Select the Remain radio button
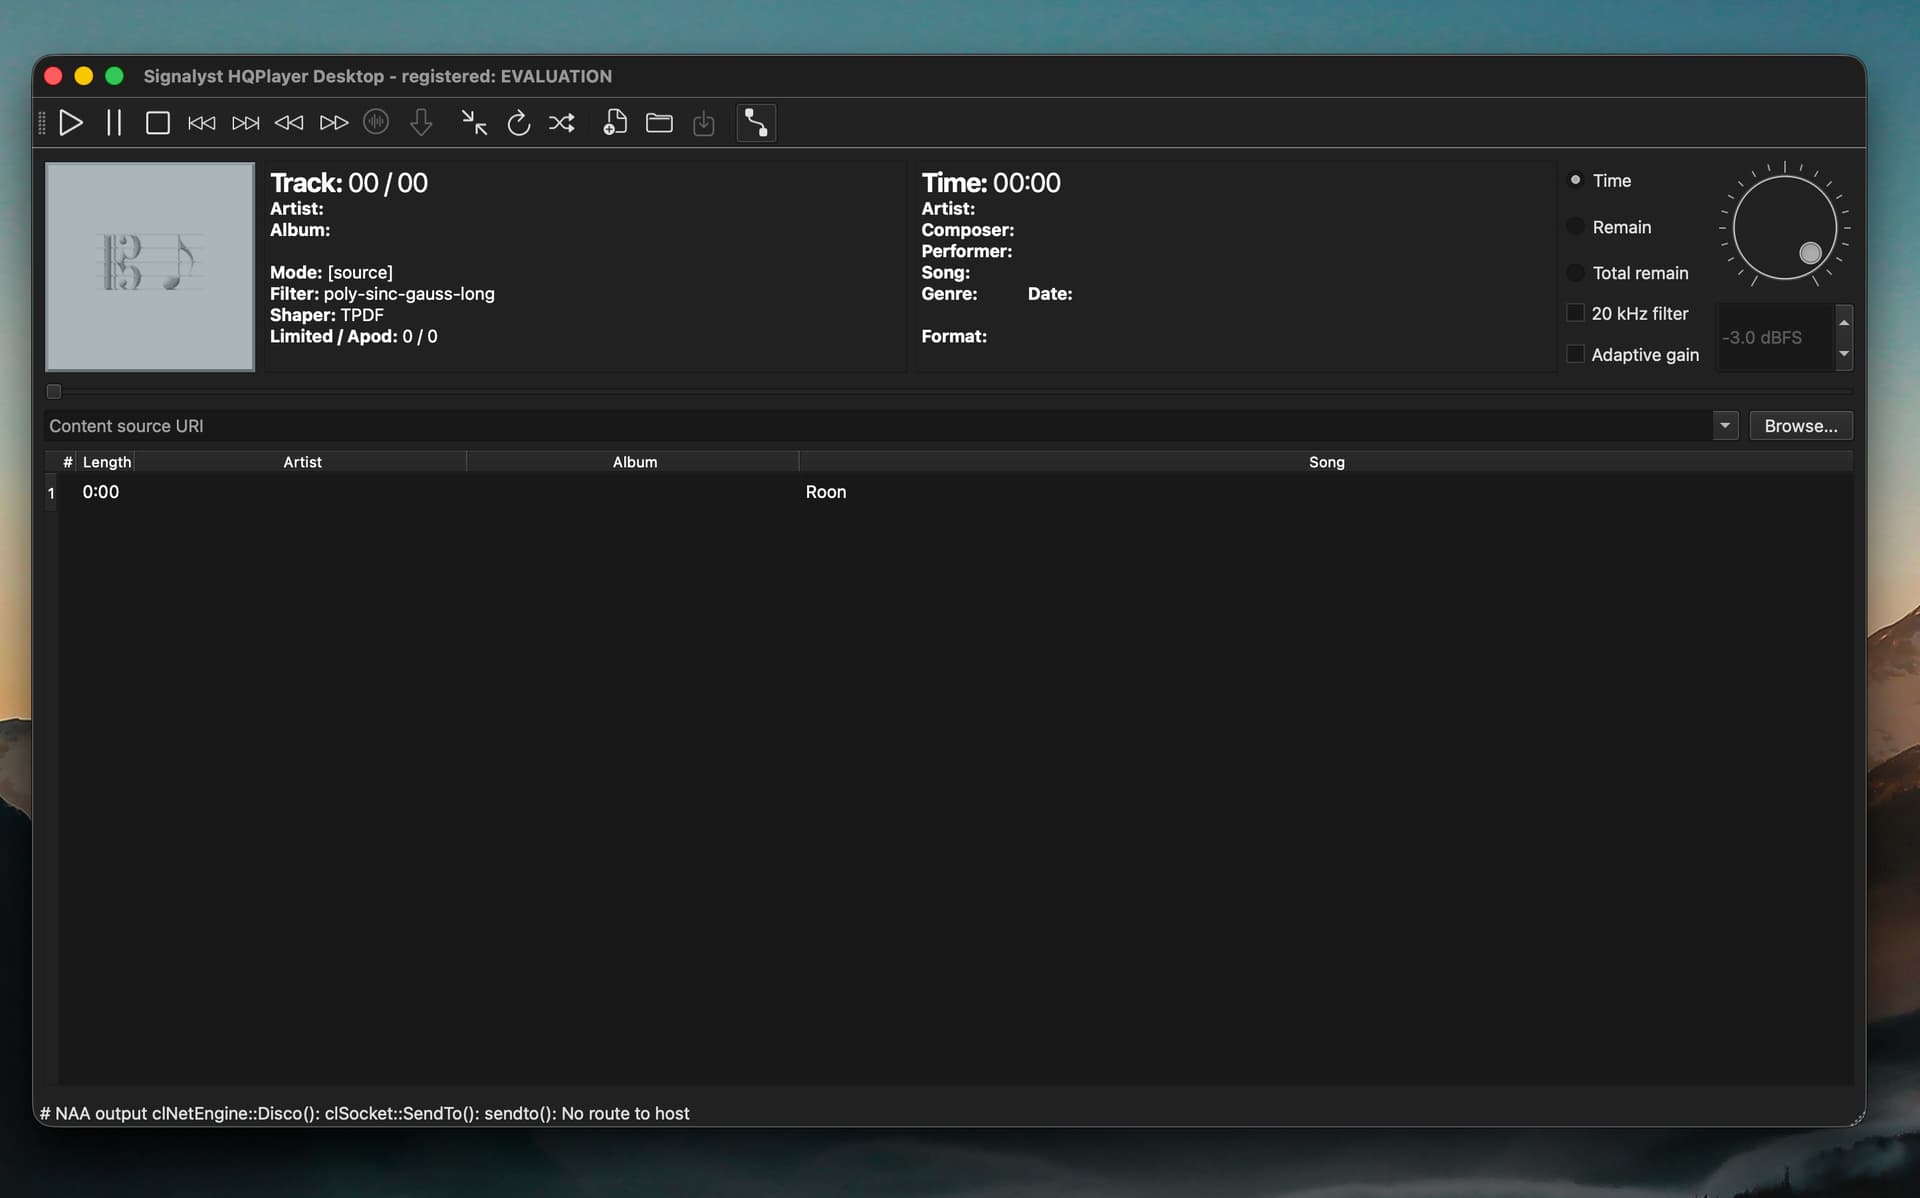1920x1198 pixels. coord(1576,227)
